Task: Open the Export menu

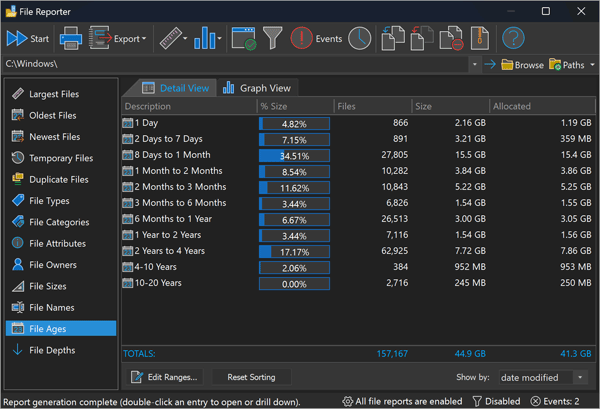Action: pos(117,38)
